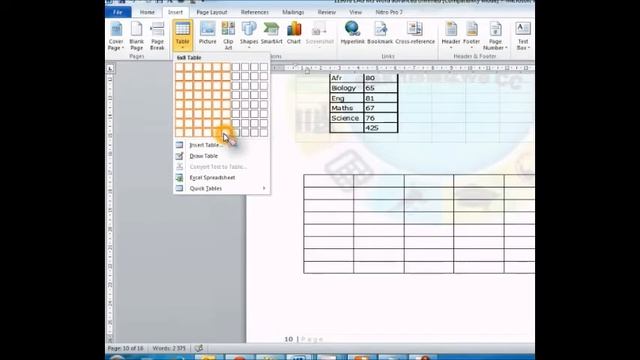The width and height of the screenshot is (640, 360).
Task: Click the cell containing 76
Action: tap(380, 118)
